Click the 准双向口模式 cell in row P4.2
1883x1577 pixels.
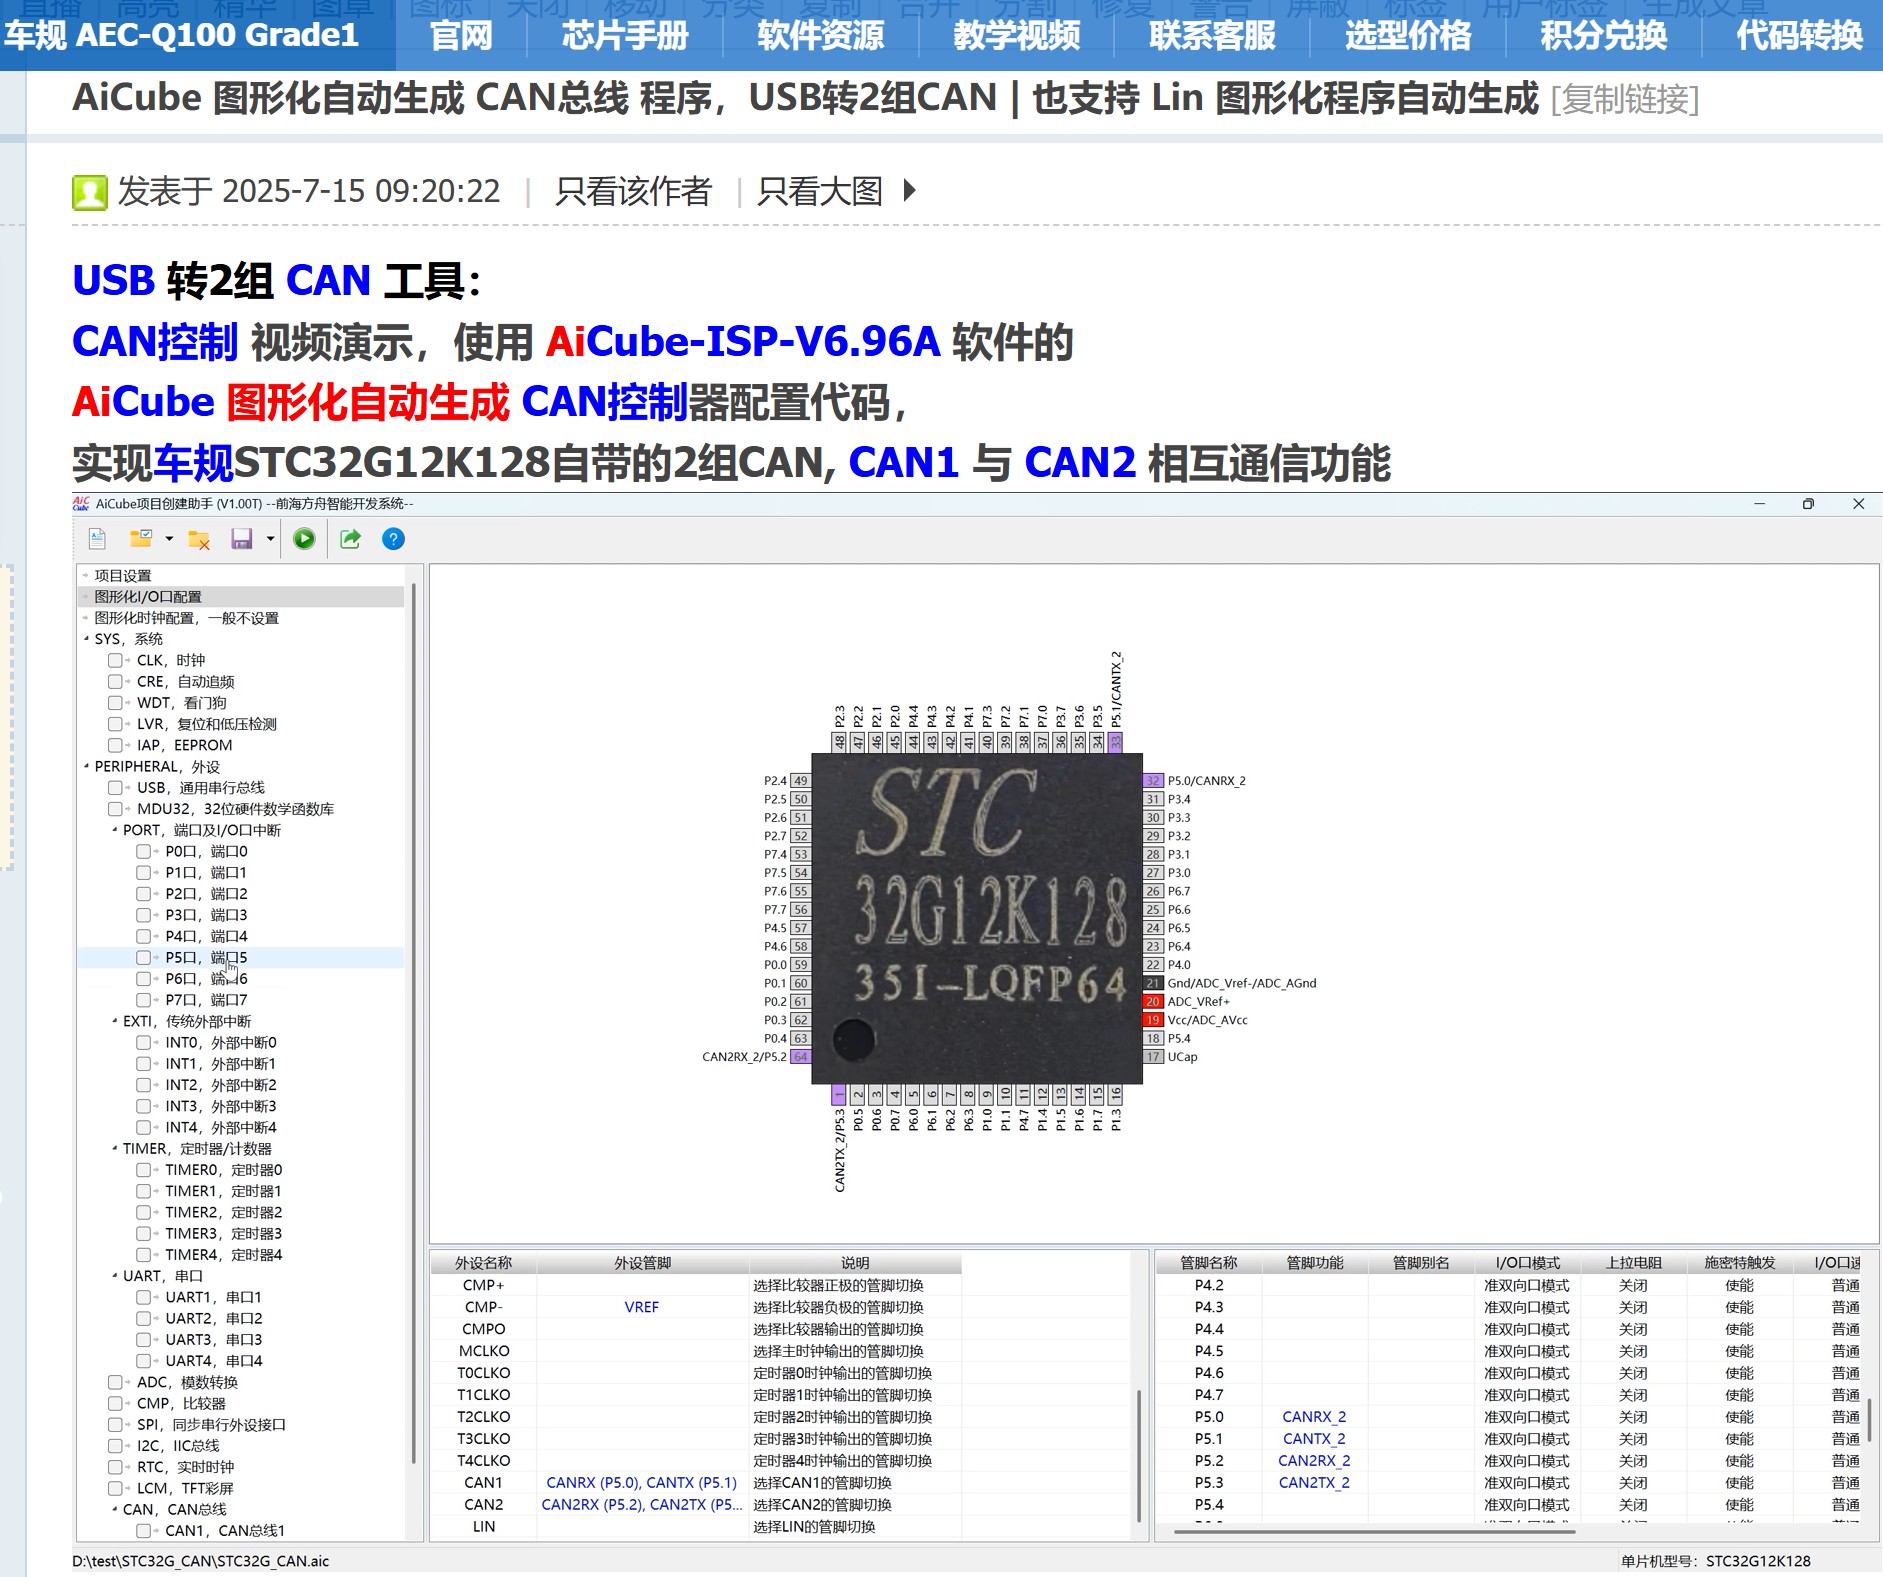1527,1285
